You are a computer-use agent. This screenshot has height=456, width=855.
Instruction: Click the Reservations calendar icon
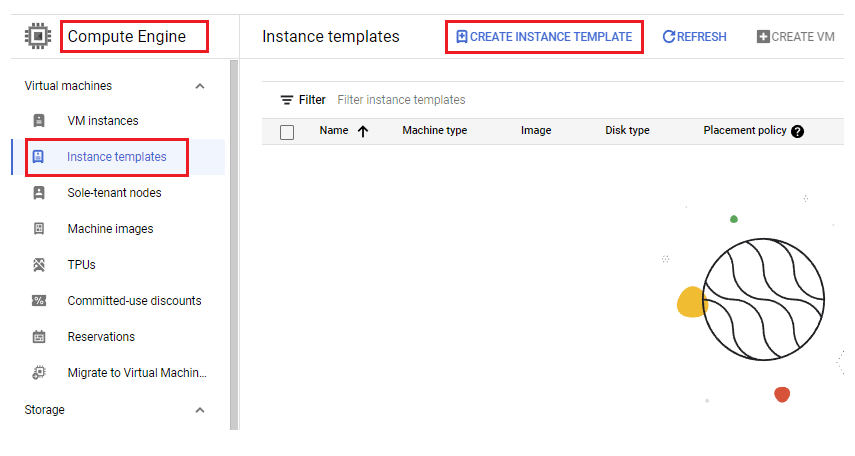[x=39, y=337]
